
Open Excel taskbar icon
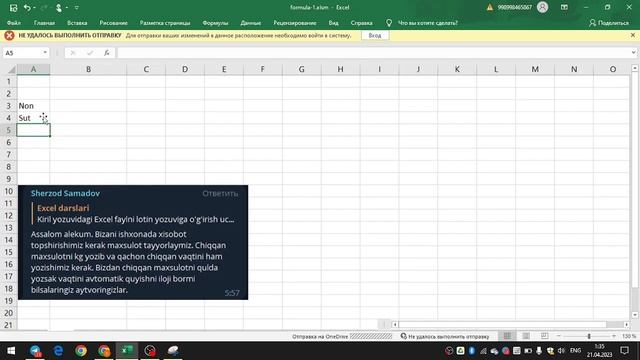click(127, 351)
